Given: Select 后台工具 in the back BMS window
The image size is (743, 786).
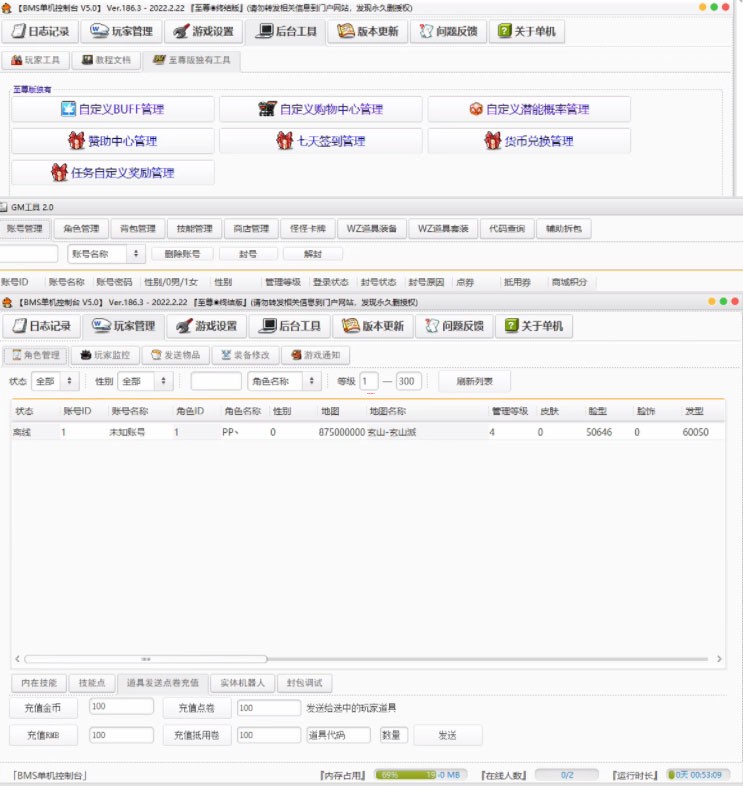Looking at the screenshot, I should 286,31.
